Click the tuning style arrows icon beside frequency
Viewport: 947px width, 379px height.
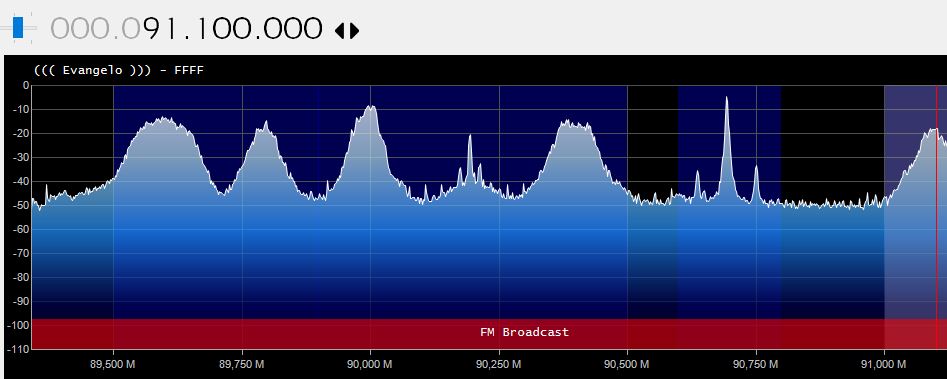tap(347, 30)
